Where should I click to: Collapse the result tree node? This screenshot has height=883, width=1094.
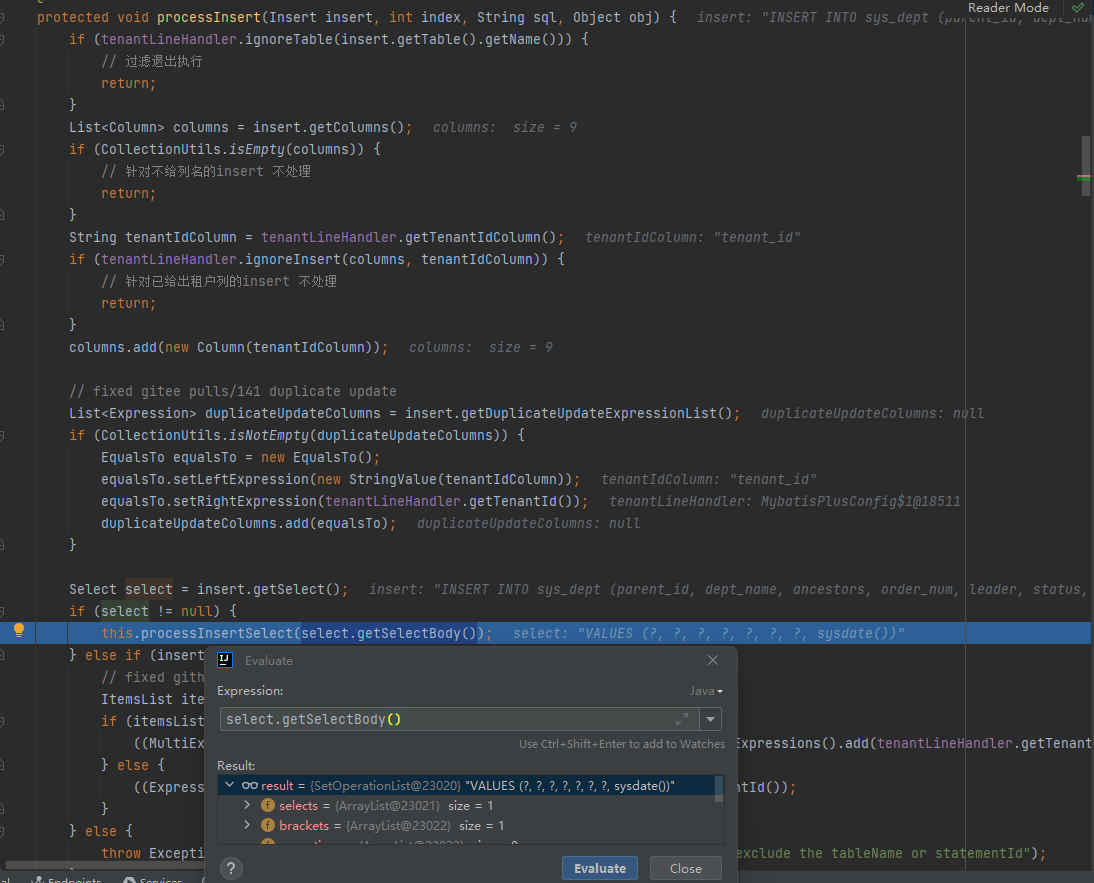tap(230, 785)
